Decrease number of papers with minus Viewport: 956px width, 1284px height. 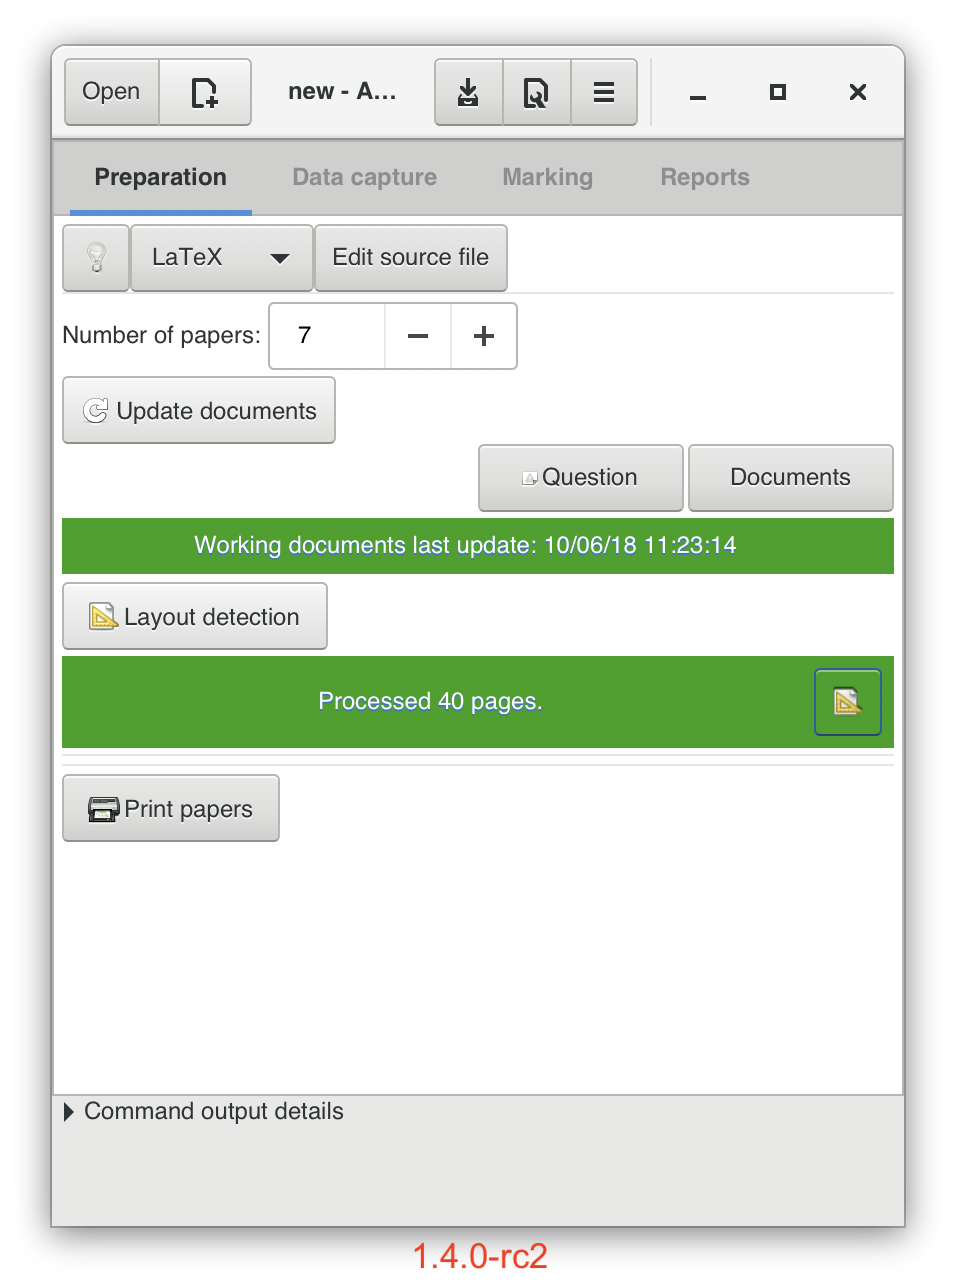point(418,336)
